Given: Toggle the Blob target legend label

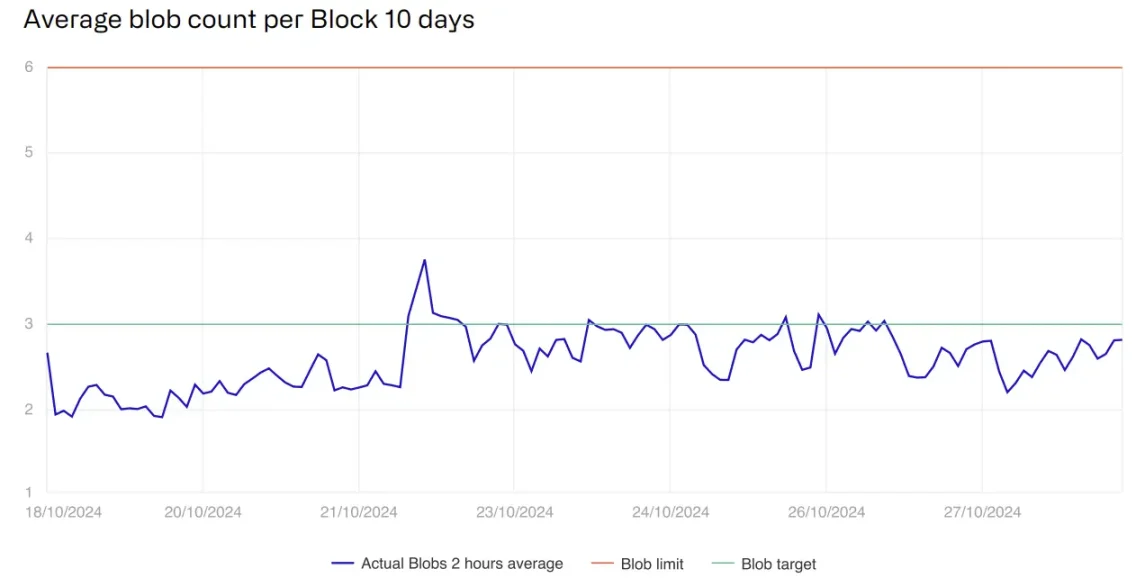Looking at the screenshot, I should pos(778,564).
